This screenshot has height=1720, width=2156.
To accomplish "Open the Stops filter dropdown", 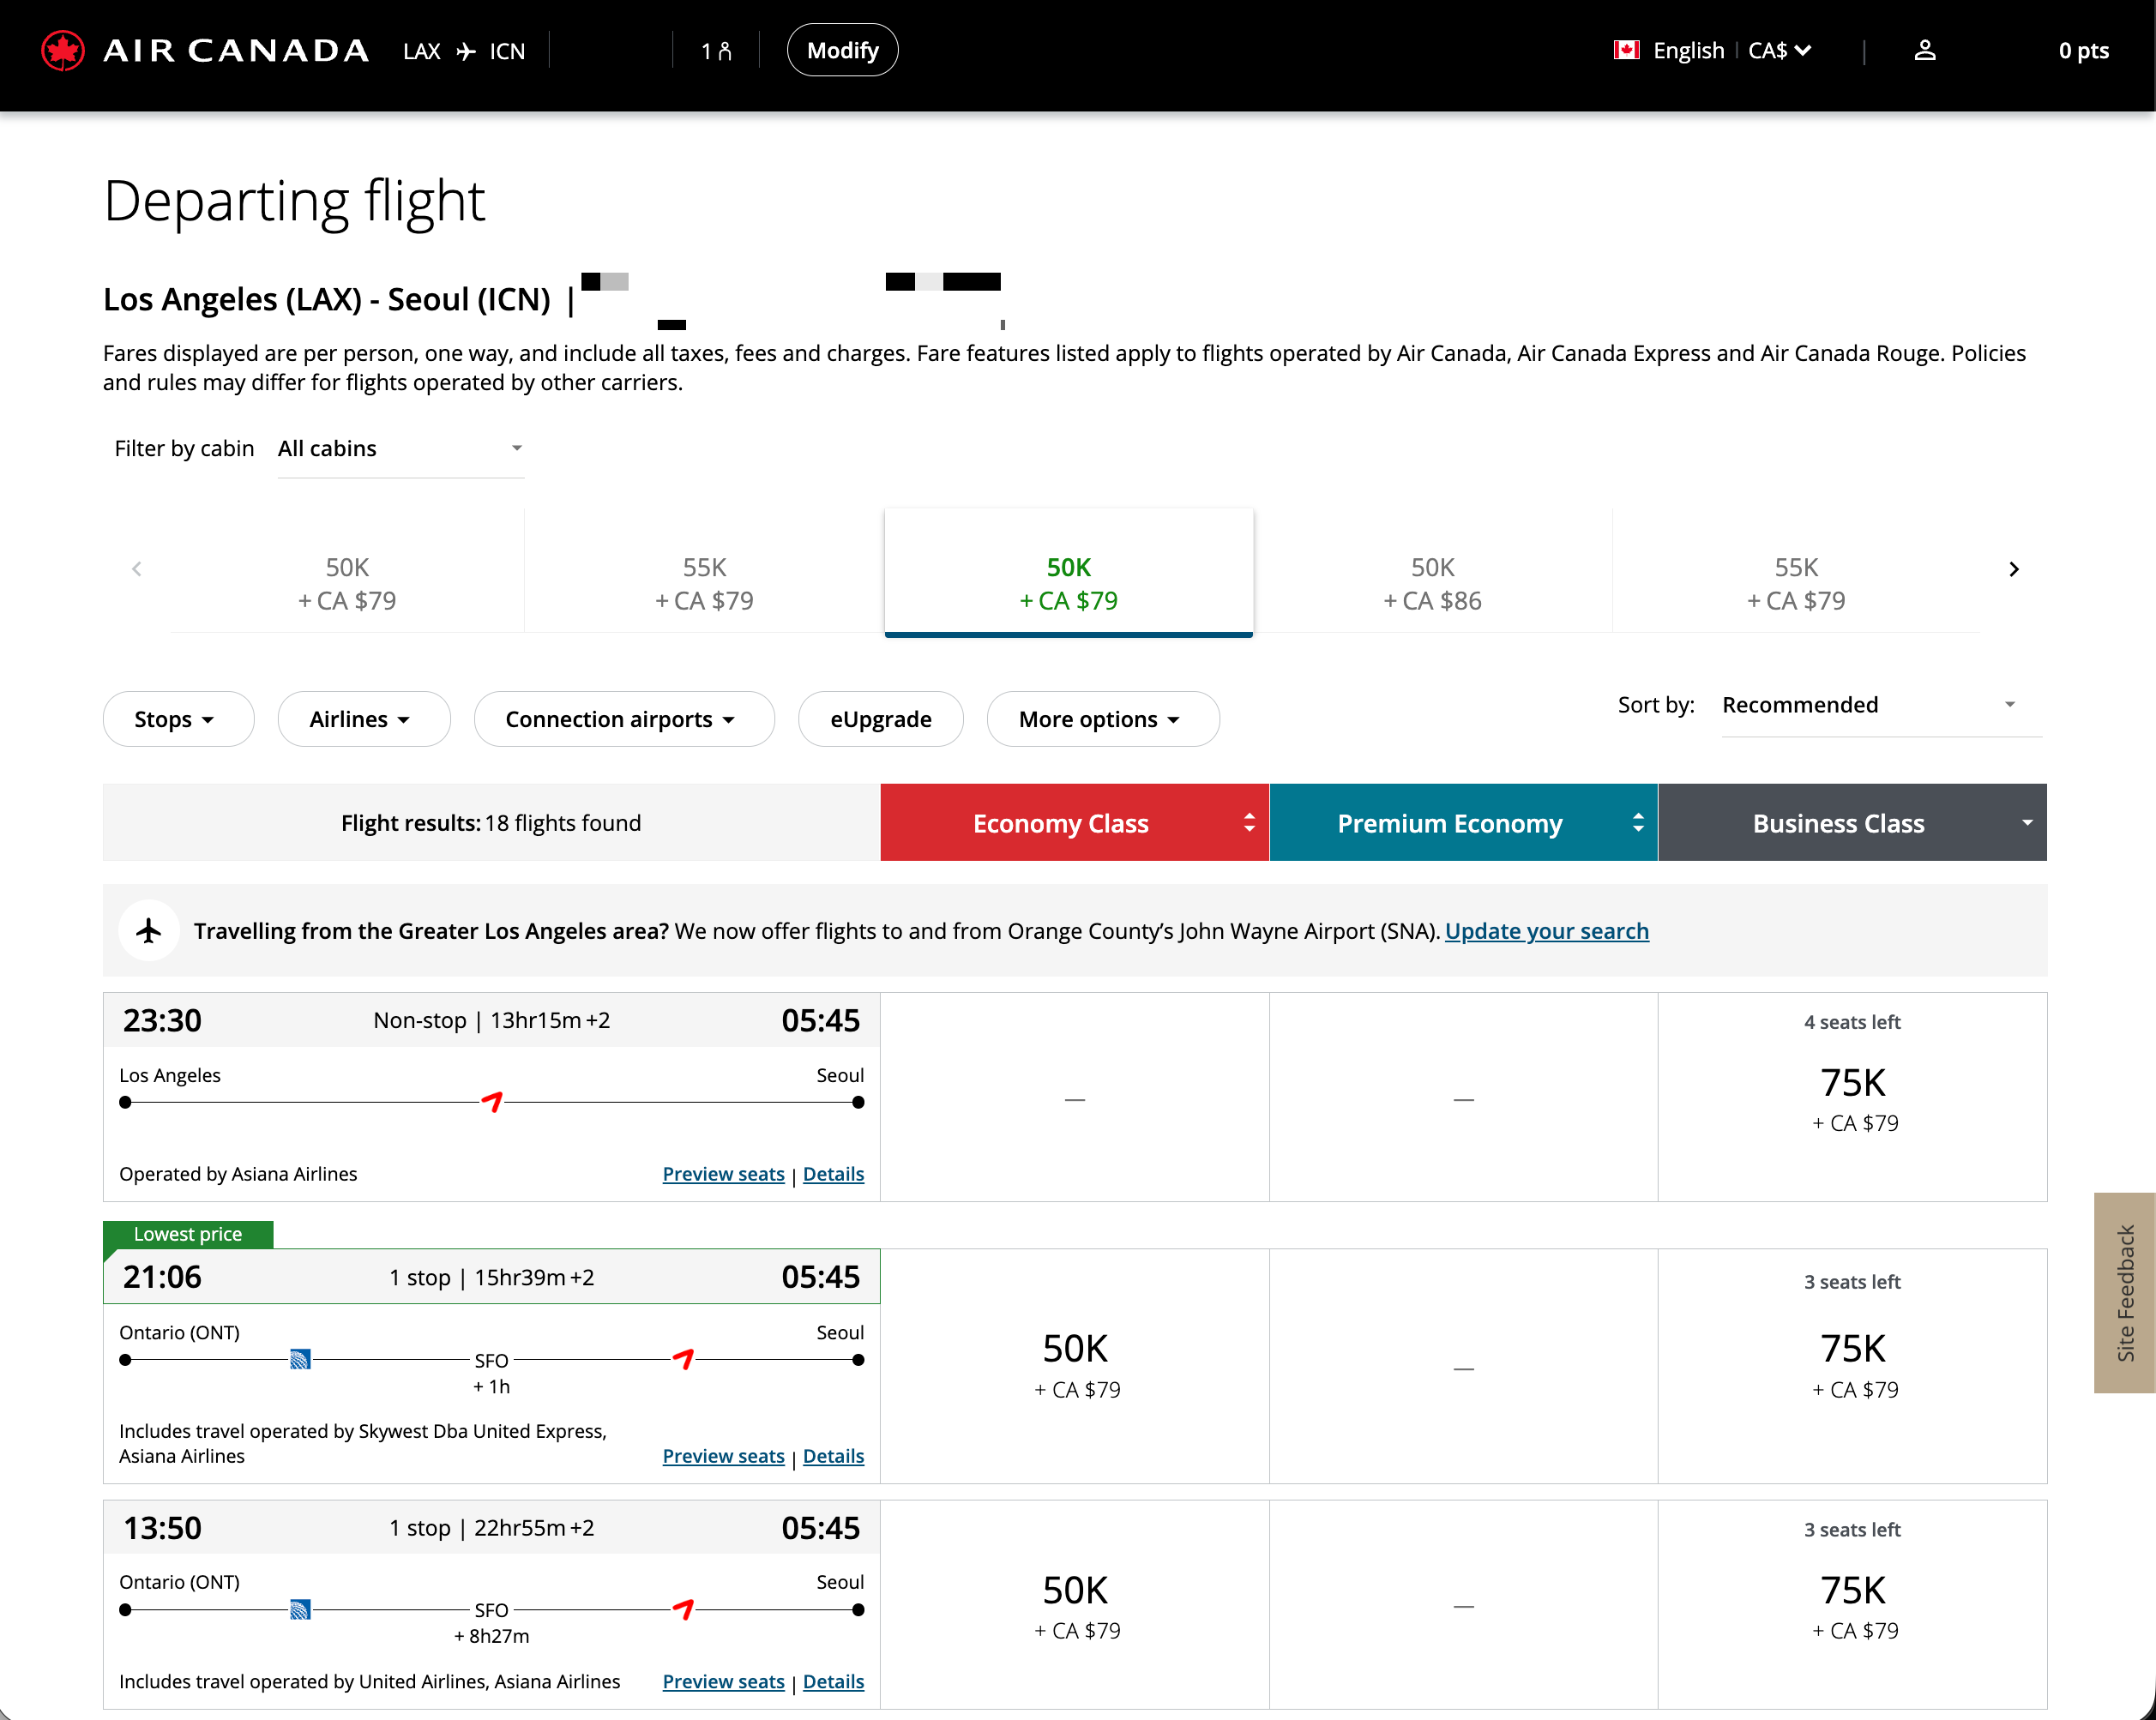I will pos(177,719).
